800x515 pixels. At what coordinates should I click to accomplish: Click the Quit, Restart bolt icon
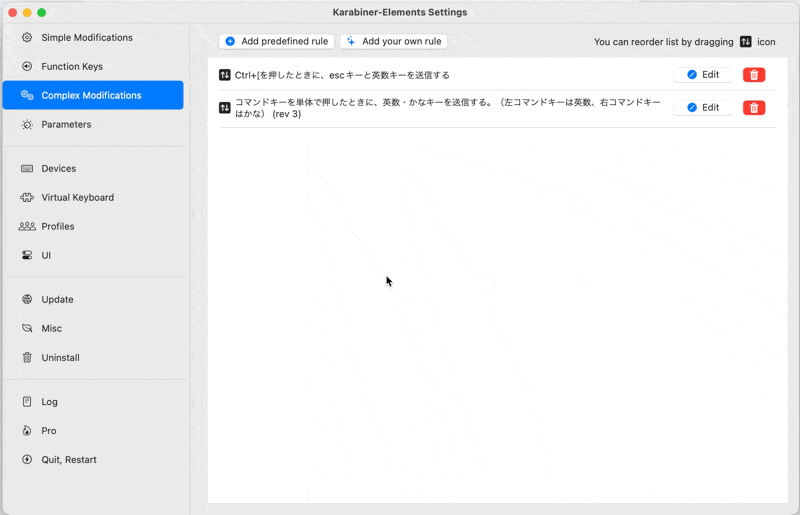tap(27, 460)
